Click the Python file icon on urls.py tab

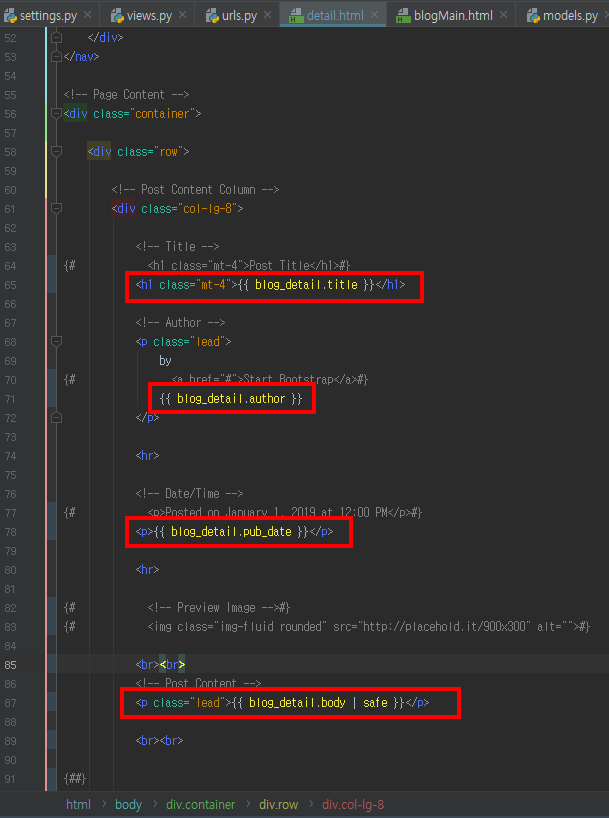click(212, 16)
